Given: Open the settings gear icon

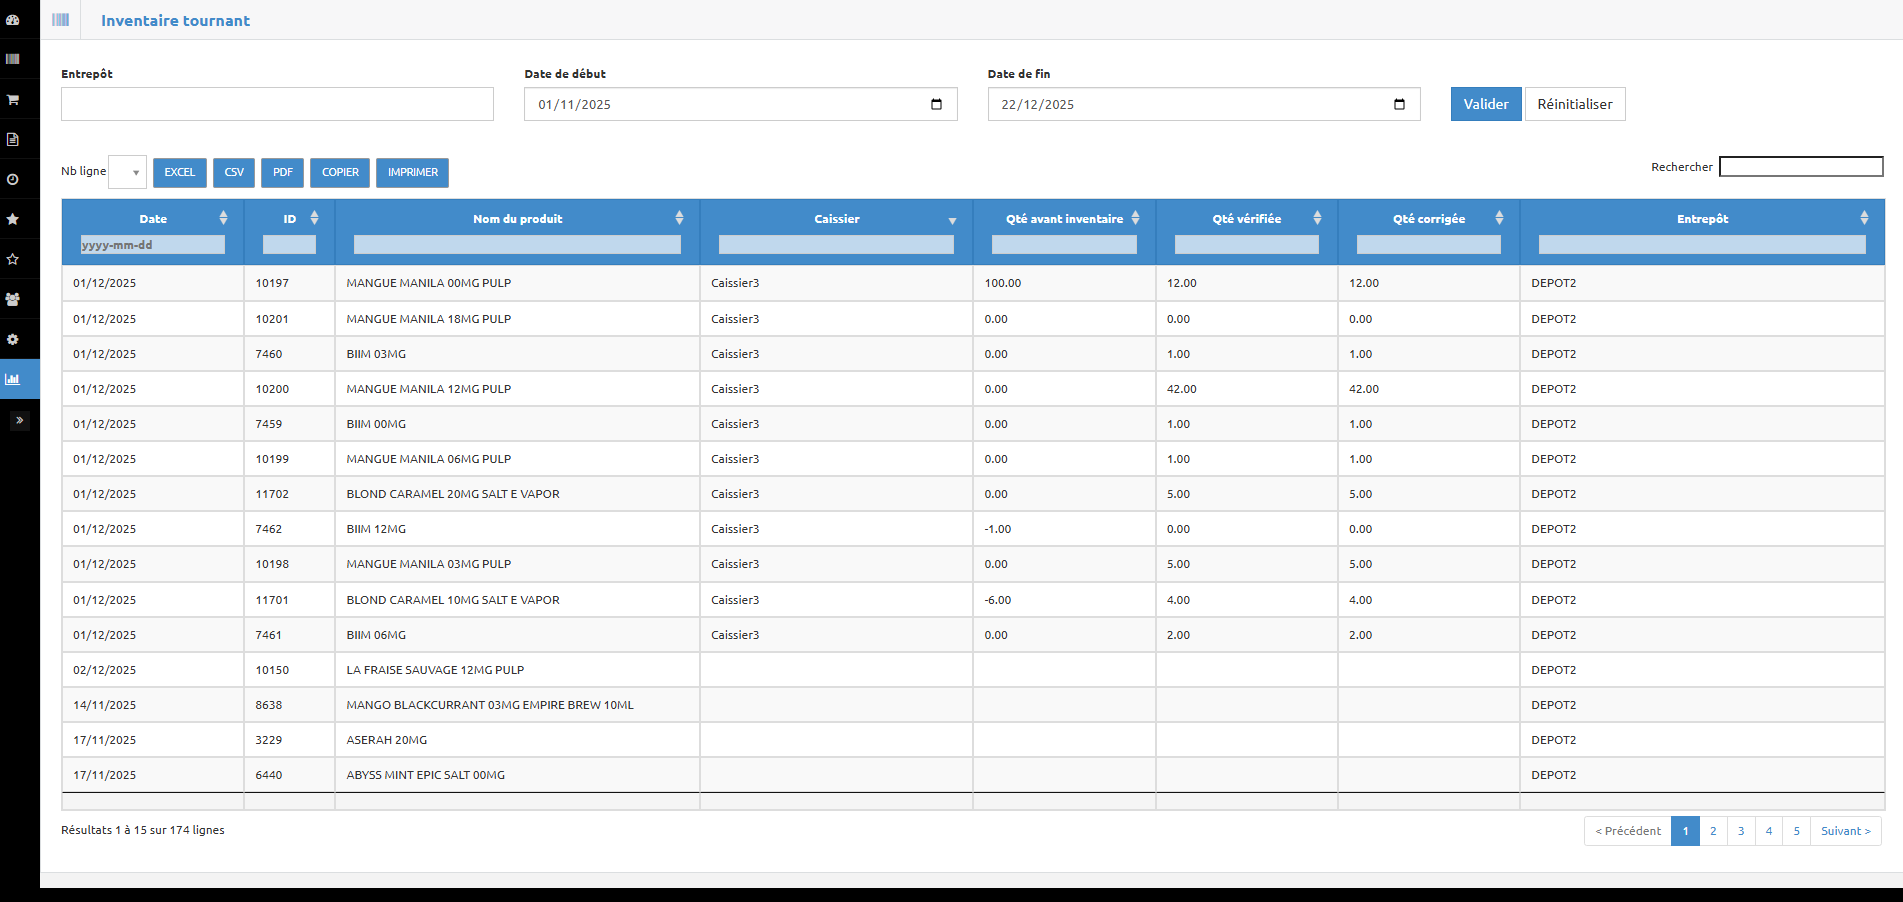Looking at the screenshot, I should click(x=13, y=339).
